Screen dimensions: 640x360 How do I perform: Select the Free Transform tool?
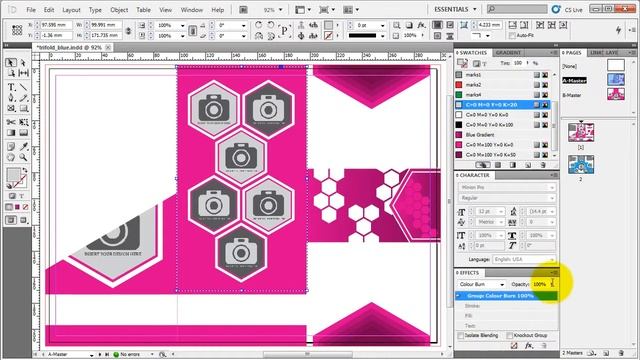click(x=23, y=122)
